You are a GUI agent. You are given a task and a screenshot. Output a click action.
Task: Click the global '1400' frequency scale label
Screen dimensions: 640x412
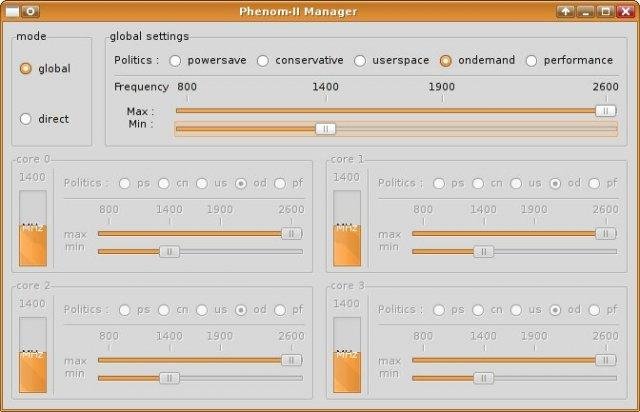coord(325,87)
